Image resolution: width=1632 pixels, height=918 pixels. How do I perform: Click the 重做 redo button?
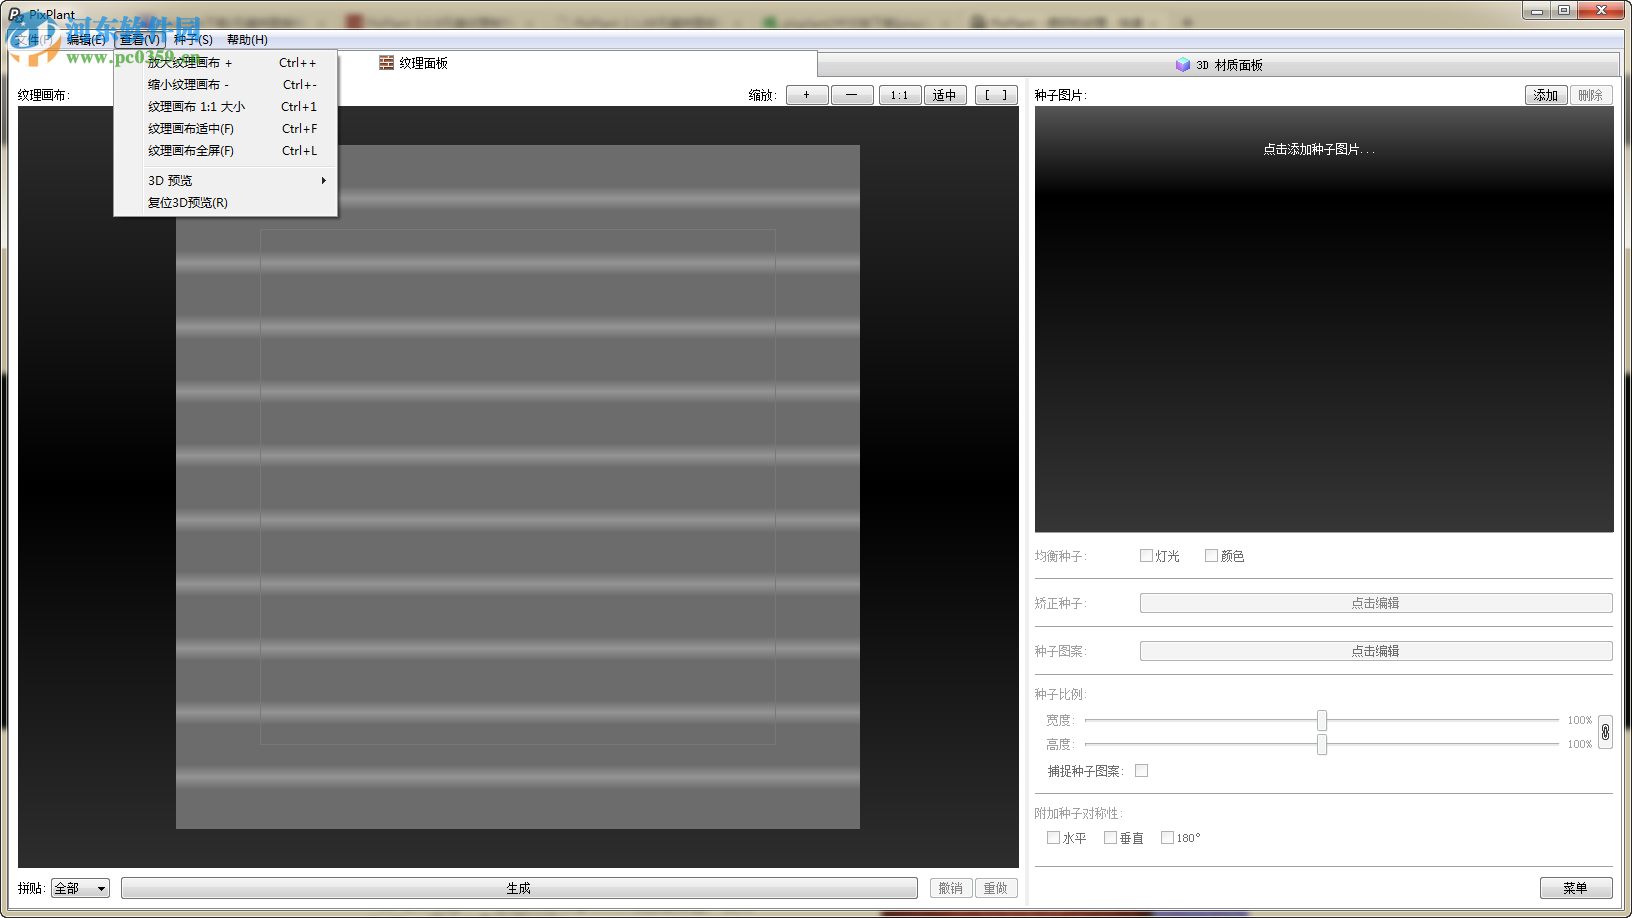(996, 888)
